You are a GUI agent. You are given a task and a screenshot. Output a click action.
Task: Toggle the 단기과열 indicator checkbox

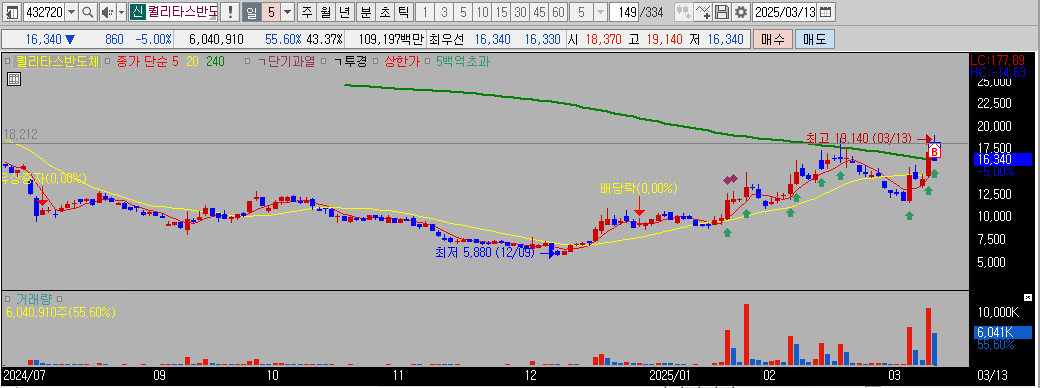tap(247, 61)
